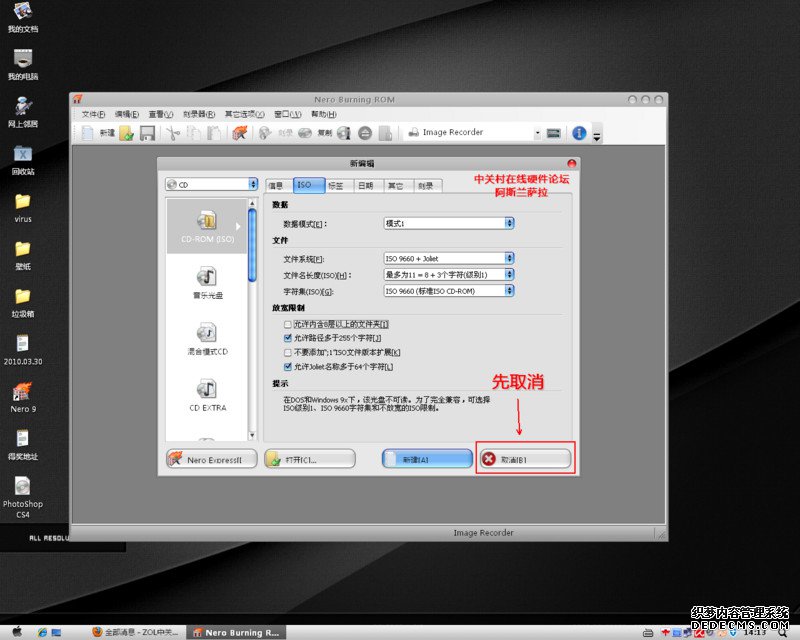The width and height of the screenshot is (800, 640).
Task: Click the paste clipboard toolbar icon
Action: [214, 134]
